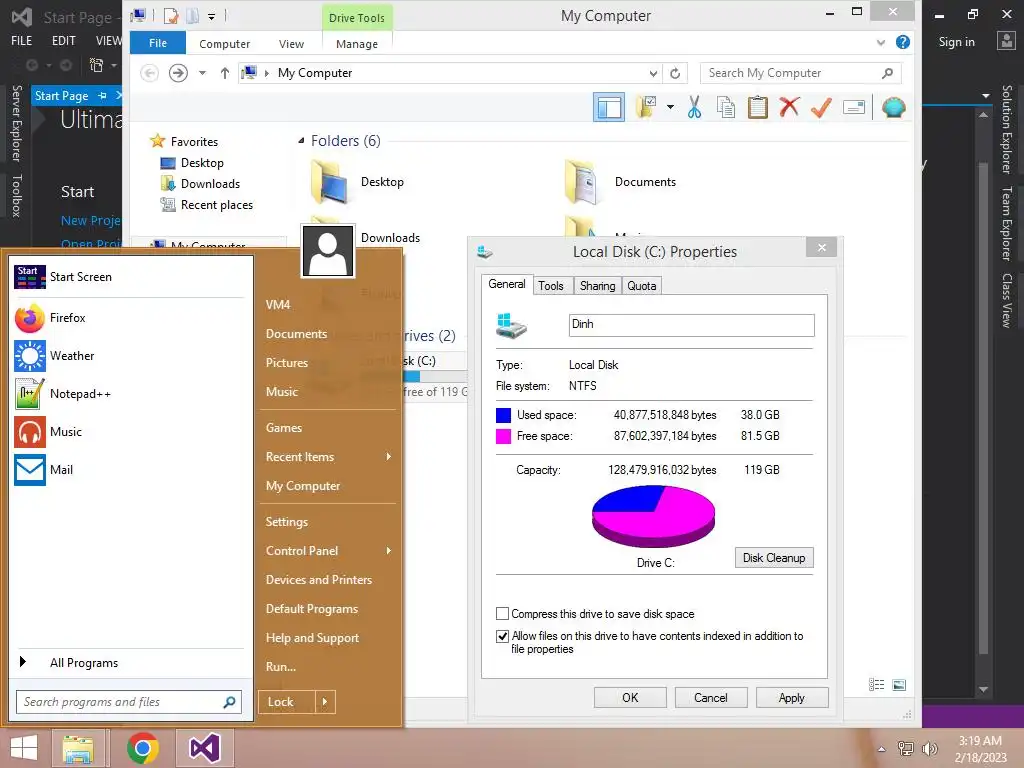Viewport: 1024px width, 768px height.
Task: Click the Drive C pie chart
Action: pos(654,517)
